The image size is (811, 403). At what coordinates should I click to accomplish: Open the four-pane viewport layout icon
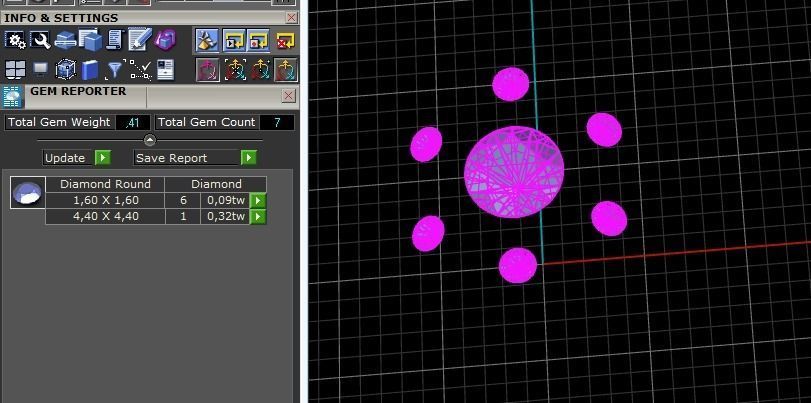(15, 69)
